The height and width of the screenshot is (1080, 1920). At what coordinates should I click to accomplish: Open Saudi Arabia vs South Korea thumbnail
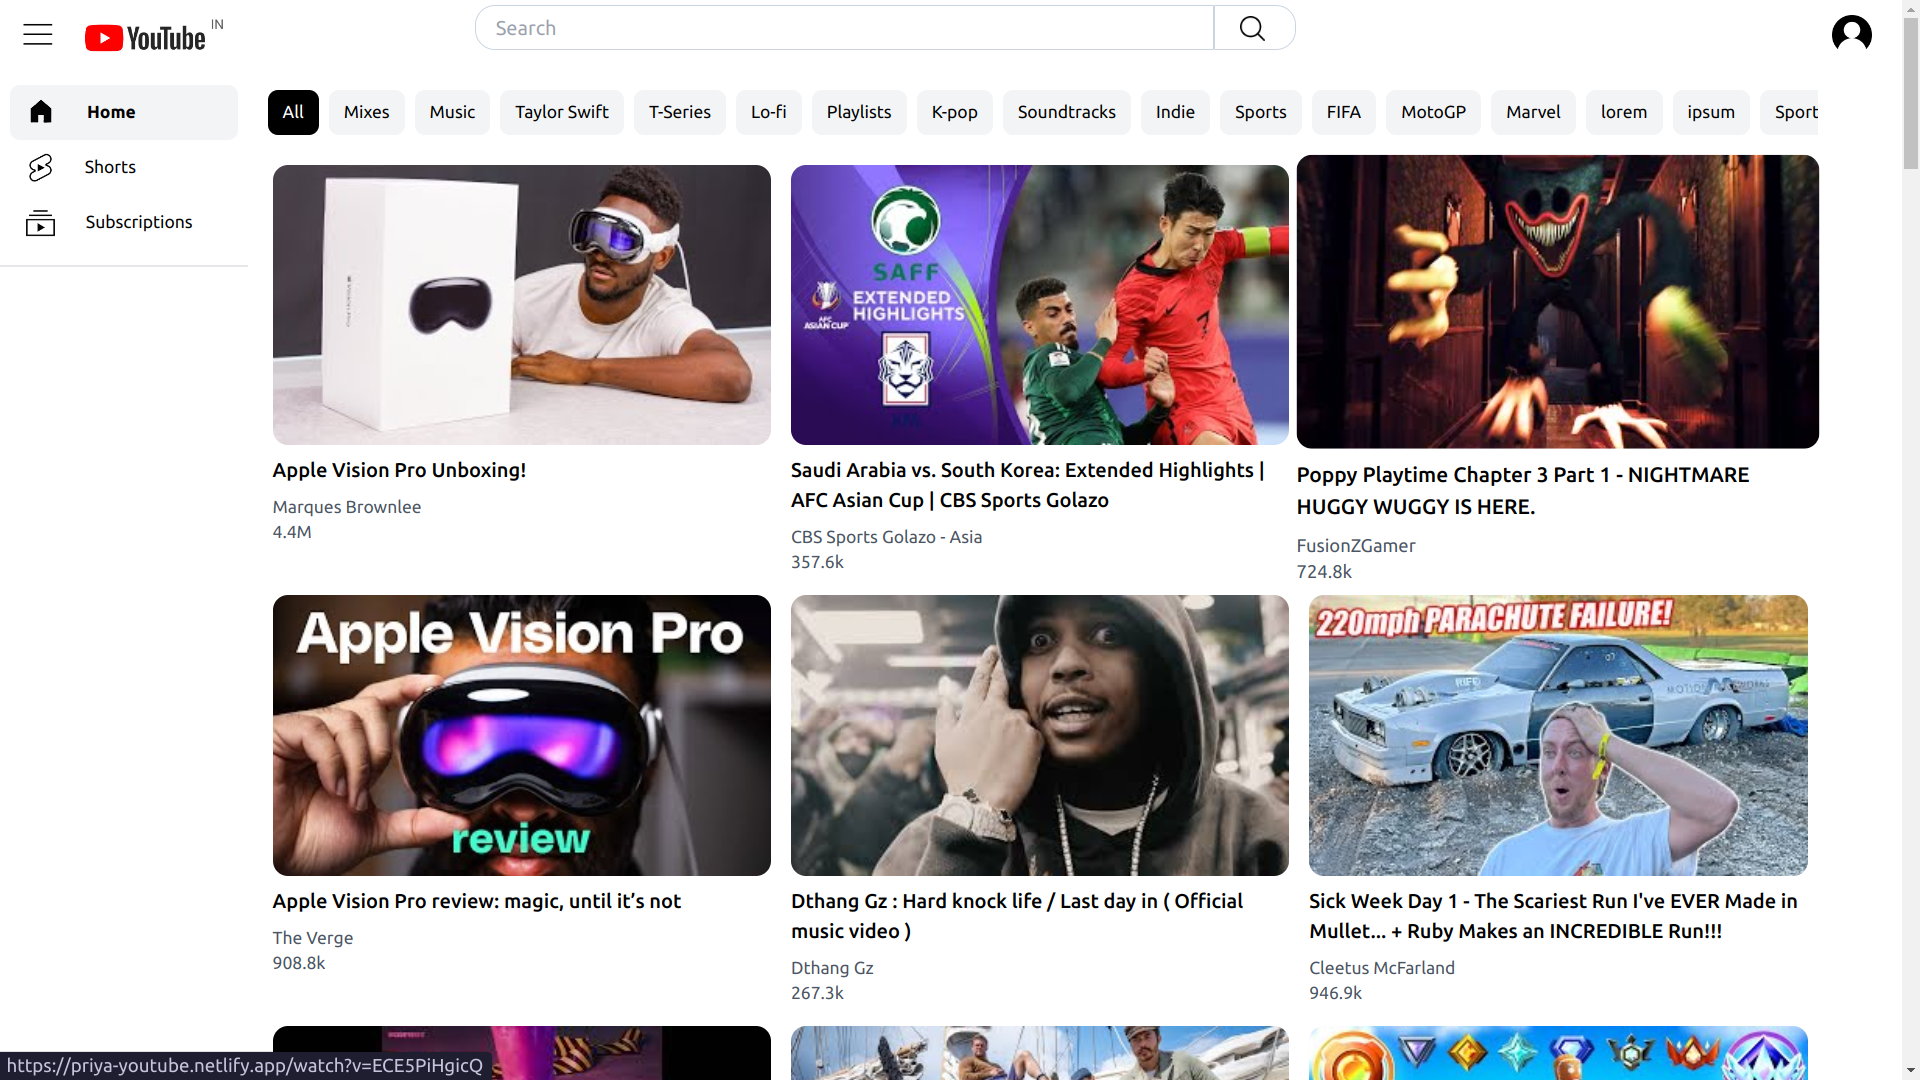[x=1040, y=305]
